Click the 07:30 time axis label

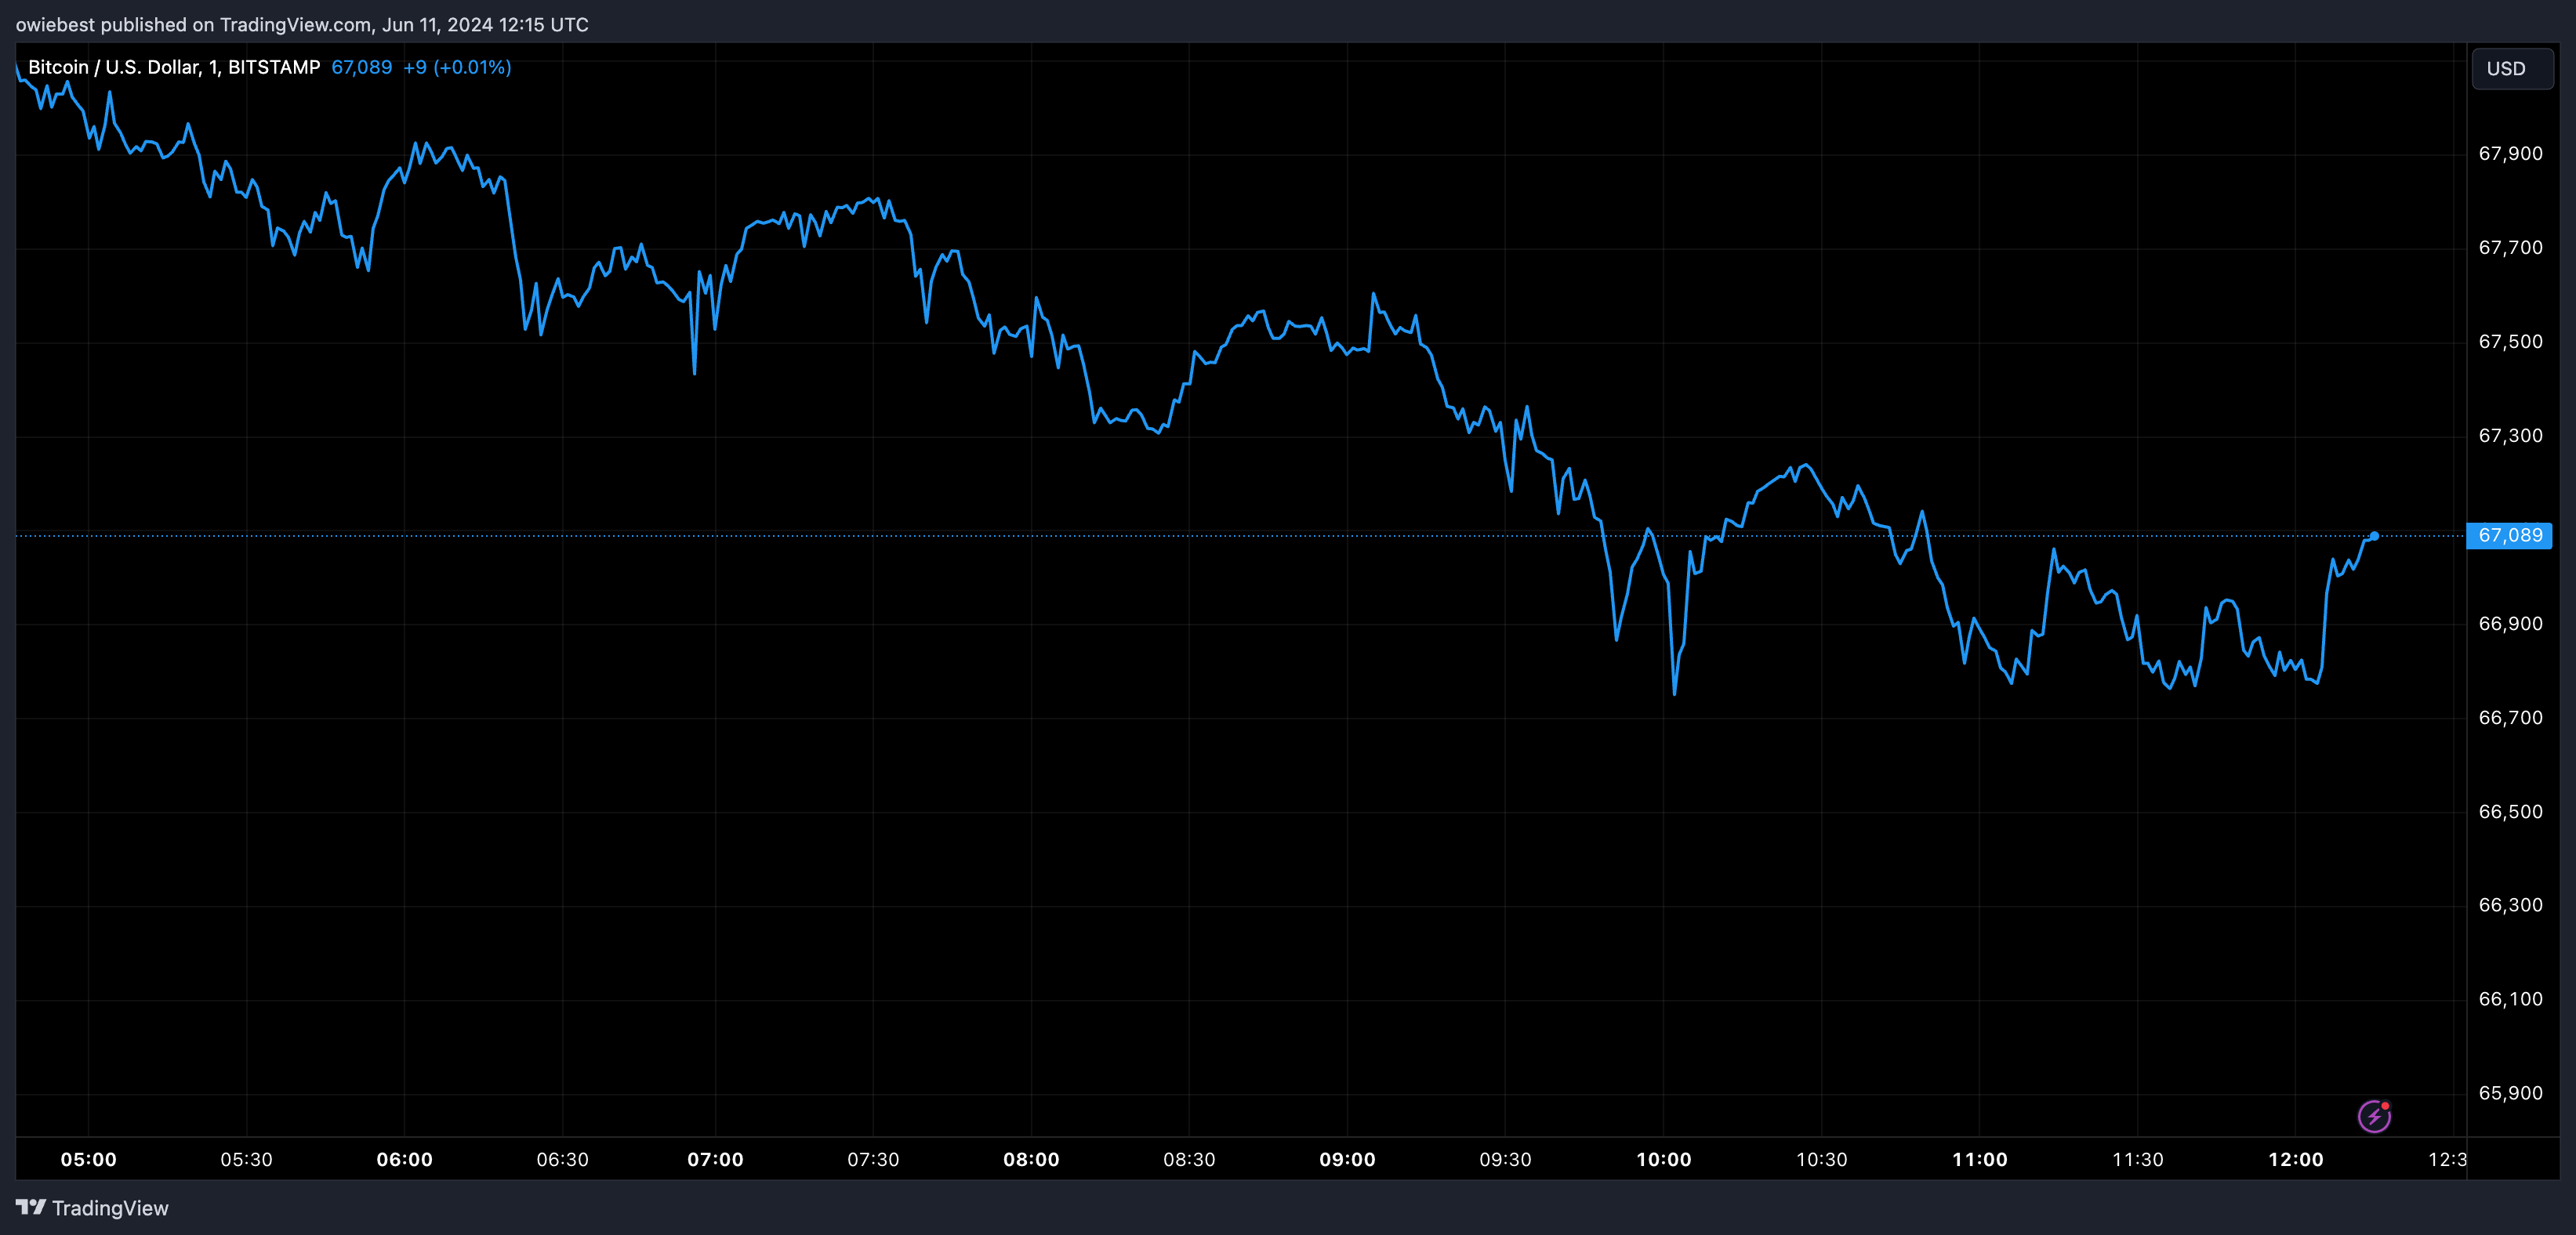[x=873, y=1159]
